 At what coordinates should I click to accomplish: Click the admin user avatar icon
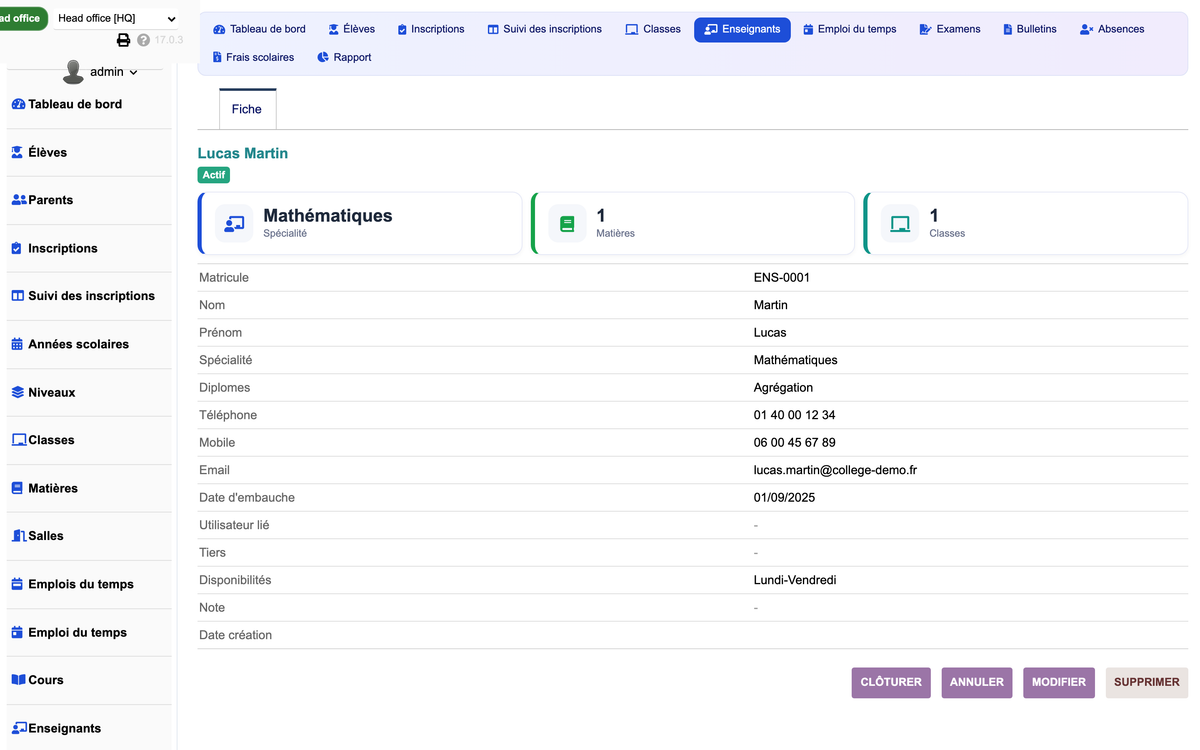(73, 71)
